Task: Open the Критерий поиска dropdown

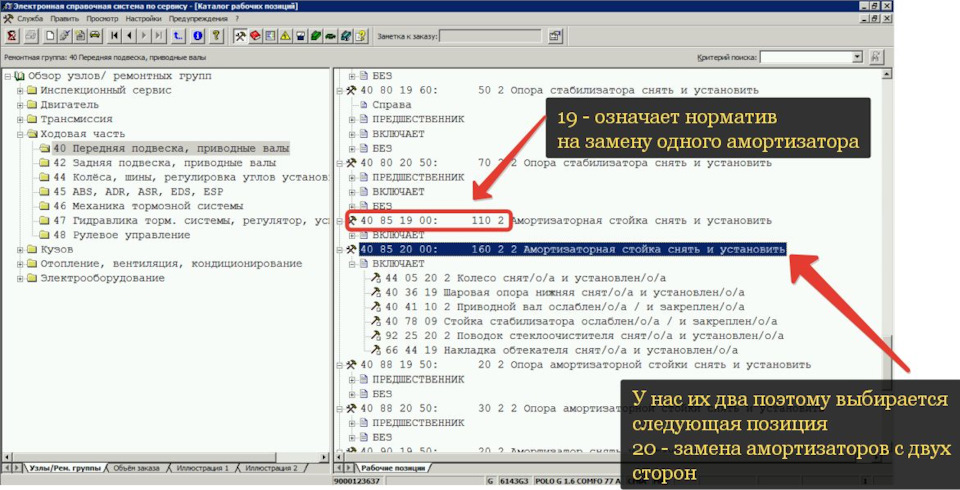Action: click(x=857, y=57)
